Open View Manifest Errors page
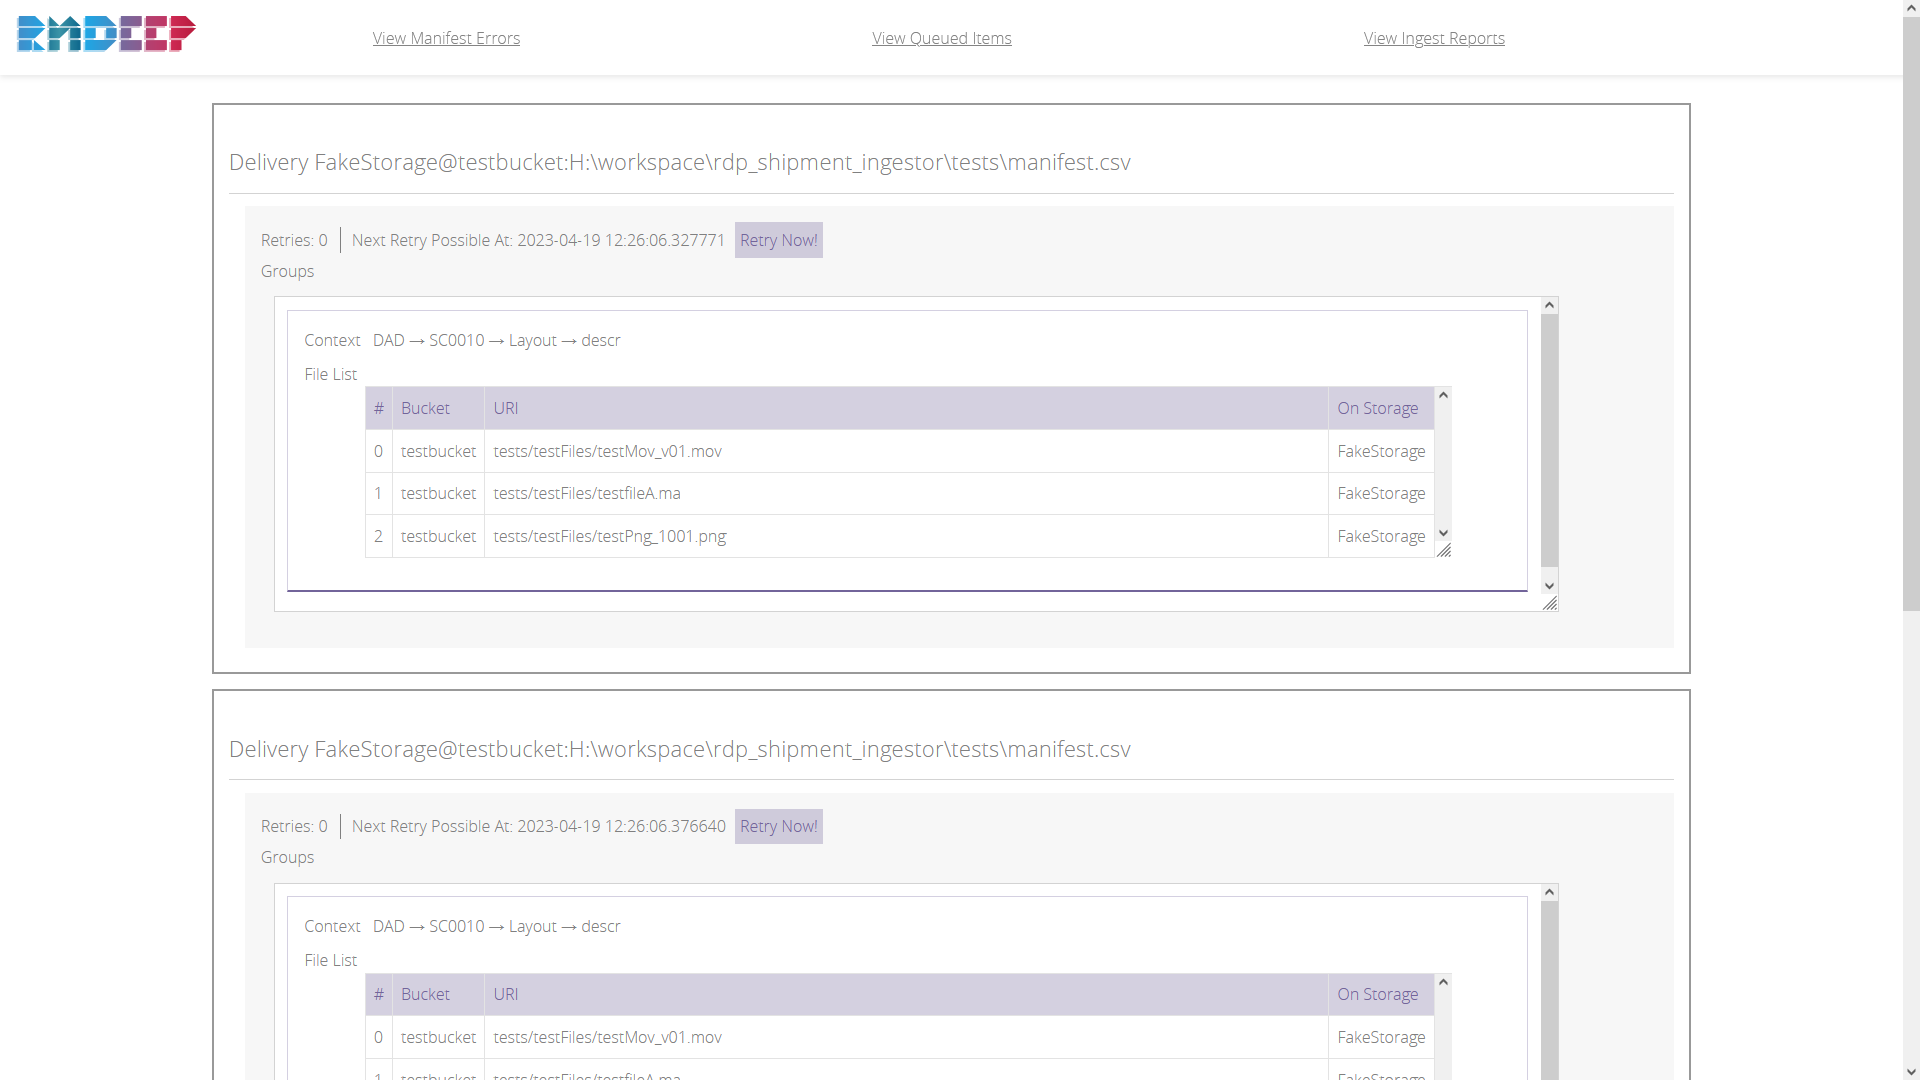Image resolution: width=1920 pixels, height=1080 pixels. pyautogui.click(x=446, y=38)
